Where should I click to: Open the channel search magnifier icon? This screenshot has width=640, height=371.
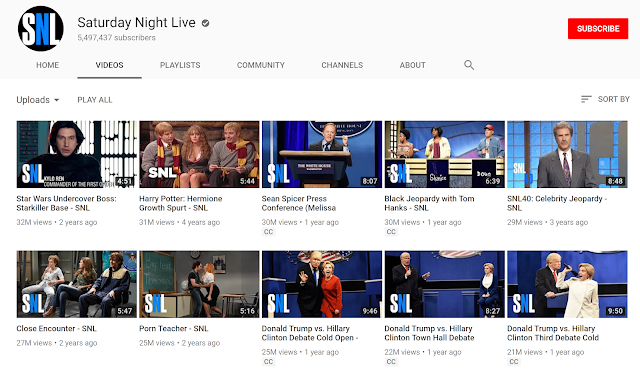click(x=469, y=65)
